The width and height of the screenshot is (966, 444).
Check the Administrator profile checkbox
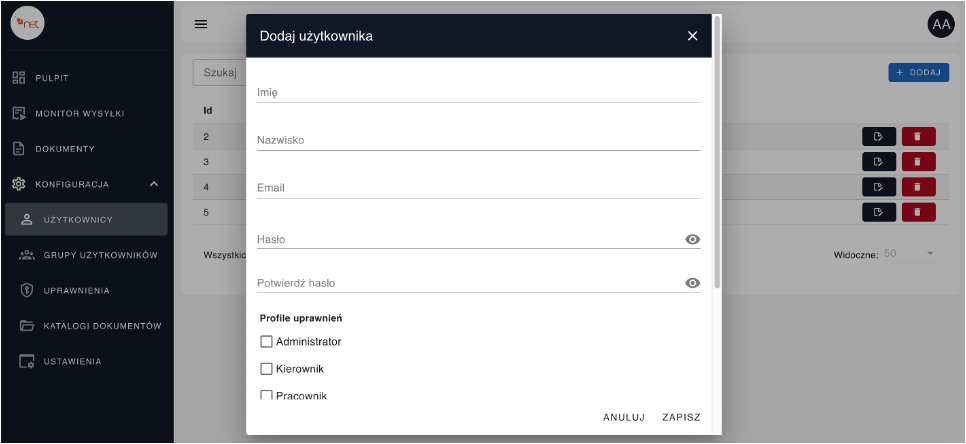pyautogui.click(x=266, y=342)
